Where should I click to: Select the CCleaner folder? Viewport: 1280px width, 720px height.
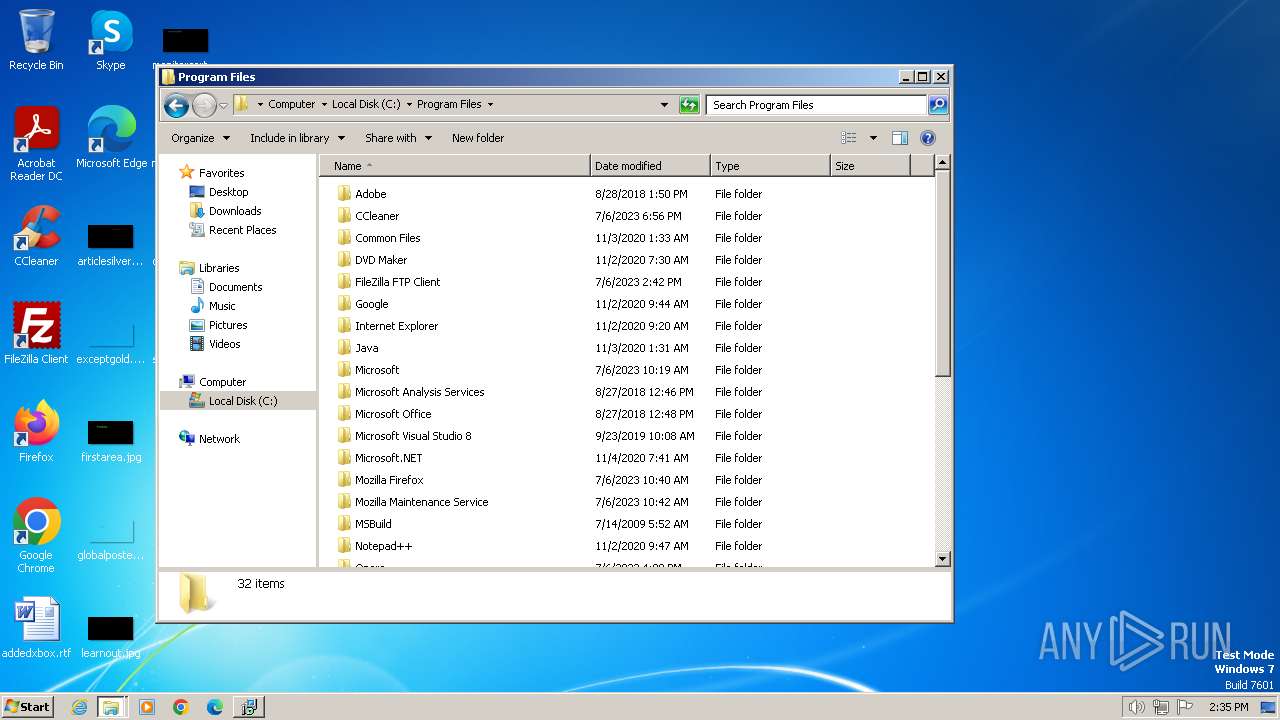click(x=377, y=216)
